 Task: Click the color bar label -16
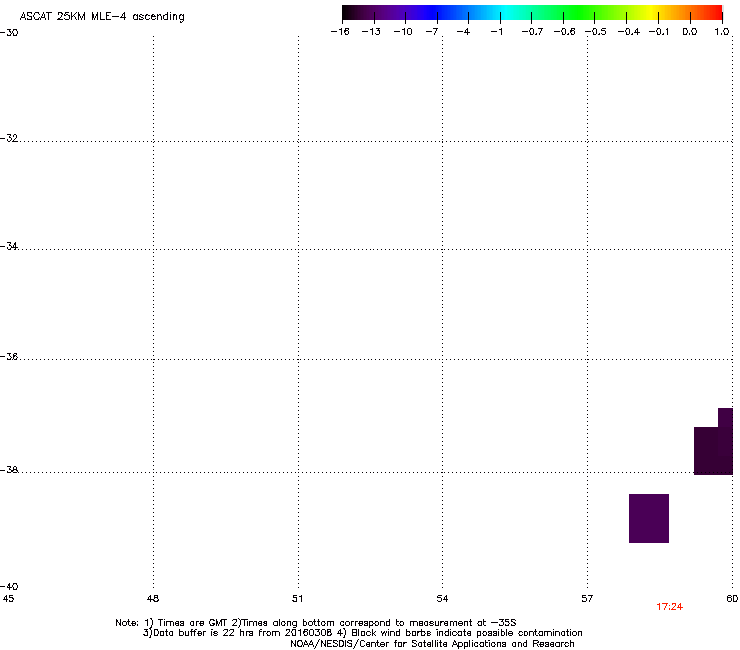(340, 32)
